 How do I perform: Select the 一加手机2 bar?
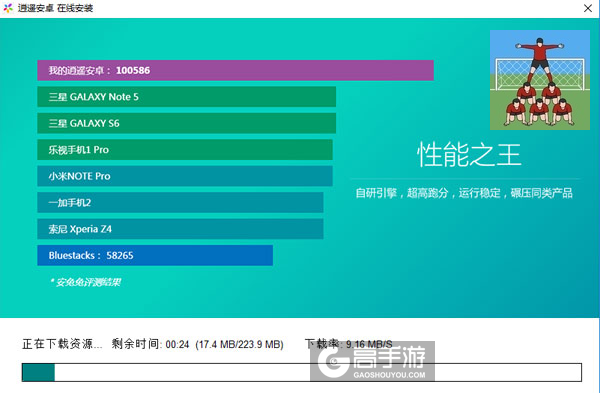(x=180, y=202)
